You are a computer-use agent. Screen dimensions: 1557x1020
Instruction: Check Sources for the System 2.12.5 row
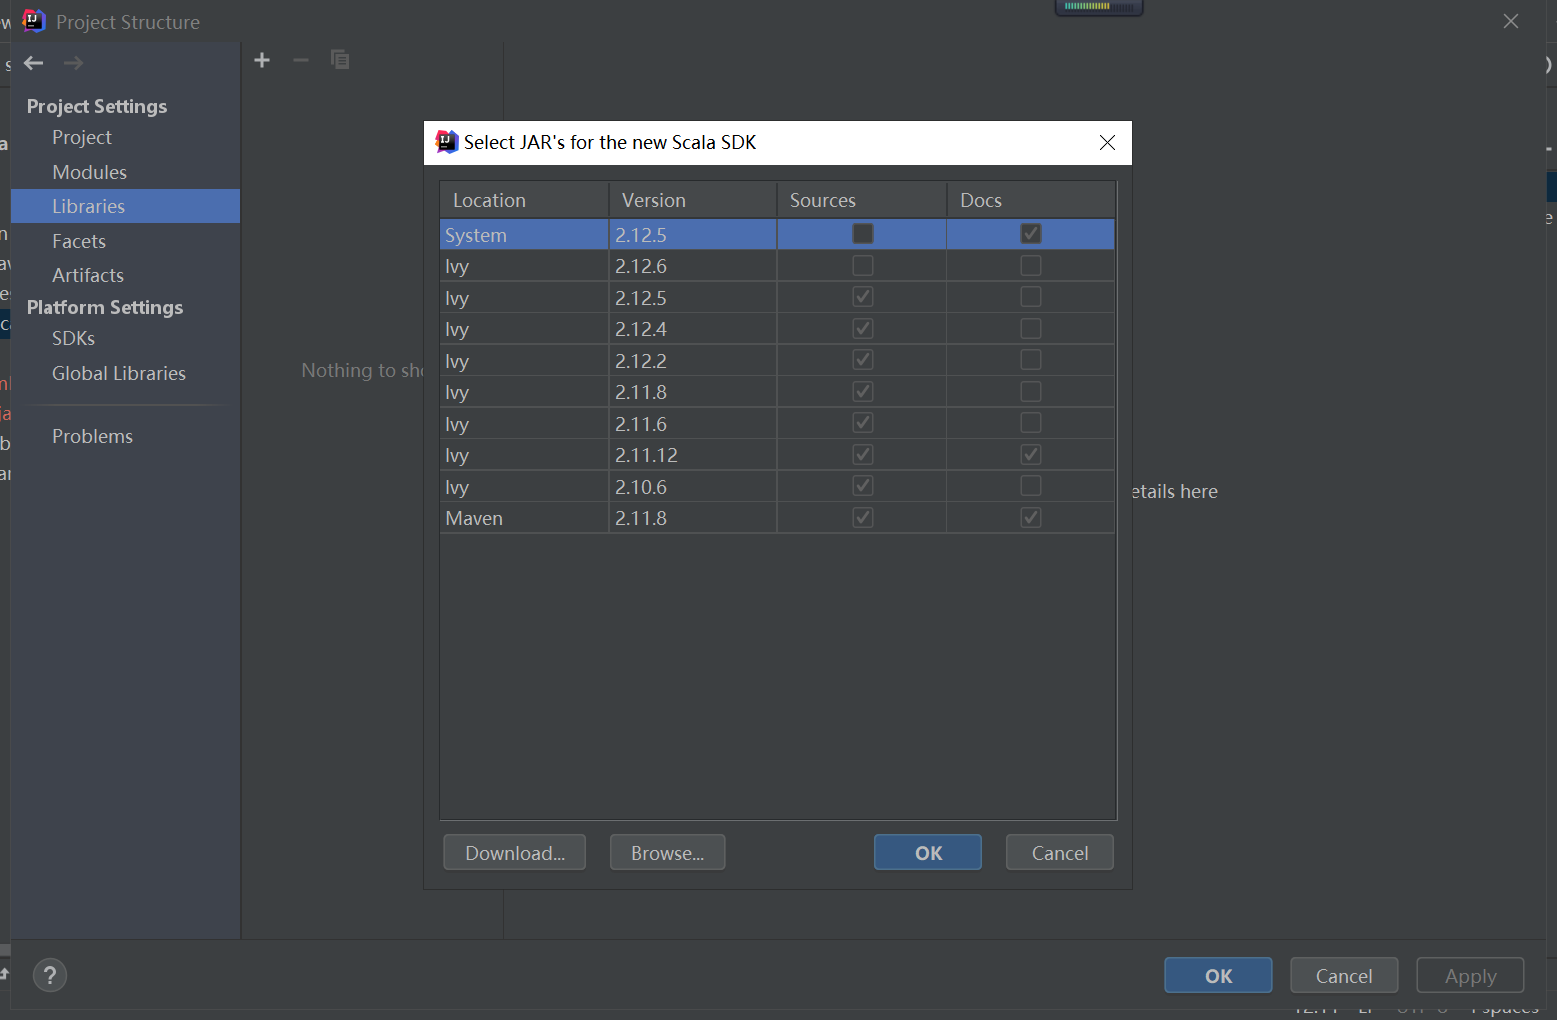point(861,233)
